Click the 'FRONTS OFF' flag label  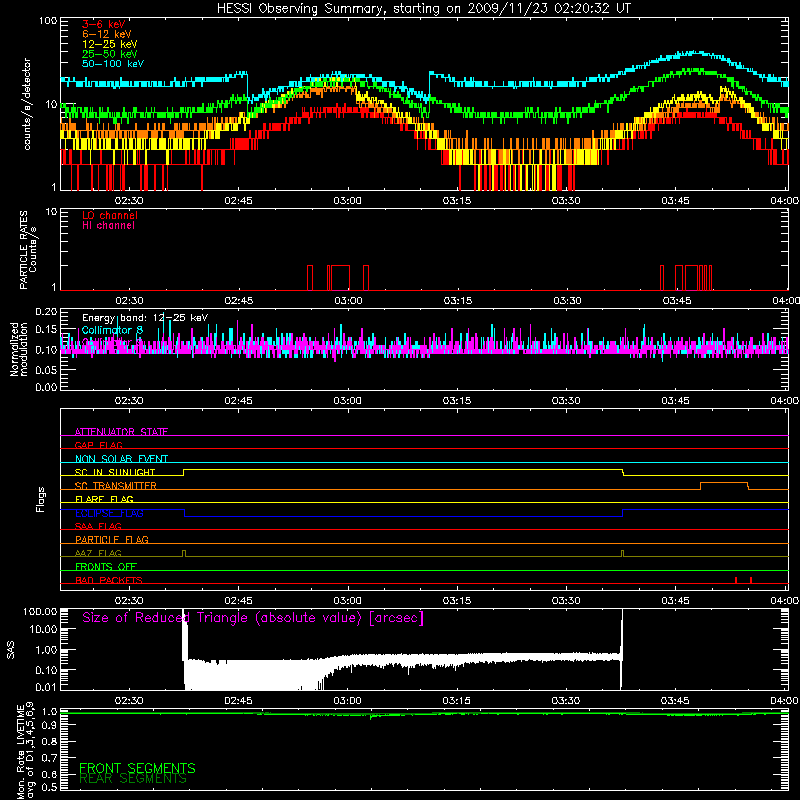106,566
